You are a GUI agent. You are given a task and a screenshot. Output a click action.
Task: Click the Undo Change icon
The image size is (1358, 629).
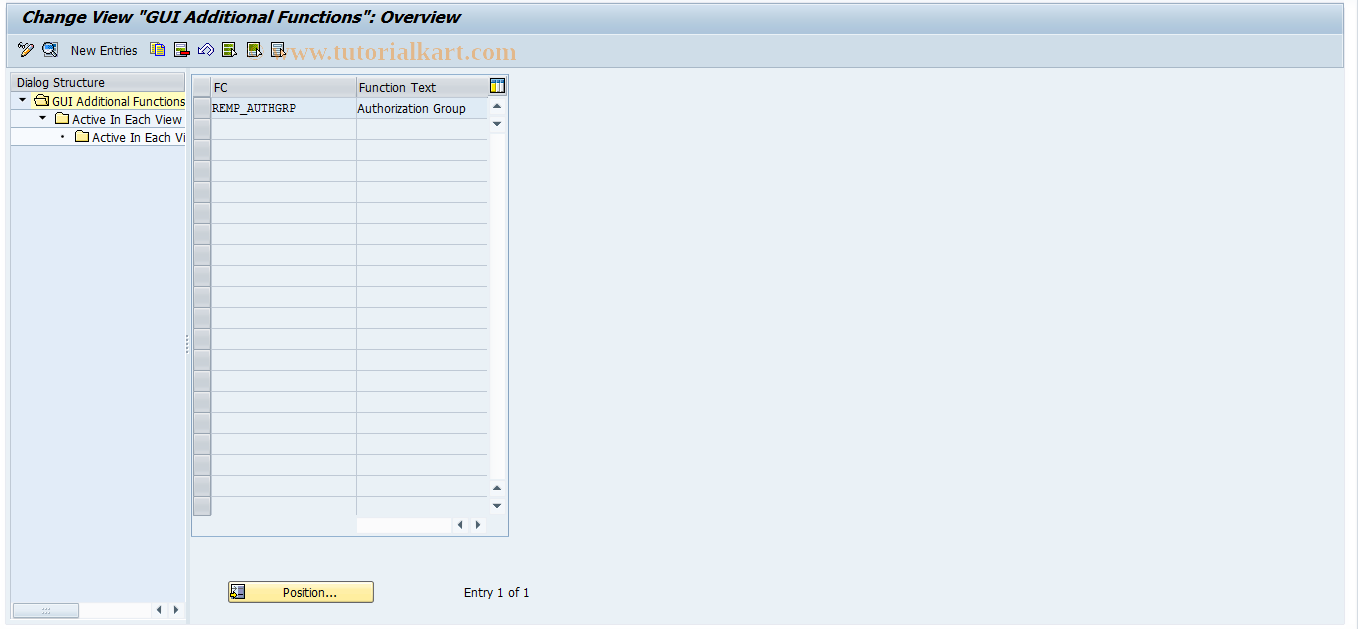[x=206, y=49]
